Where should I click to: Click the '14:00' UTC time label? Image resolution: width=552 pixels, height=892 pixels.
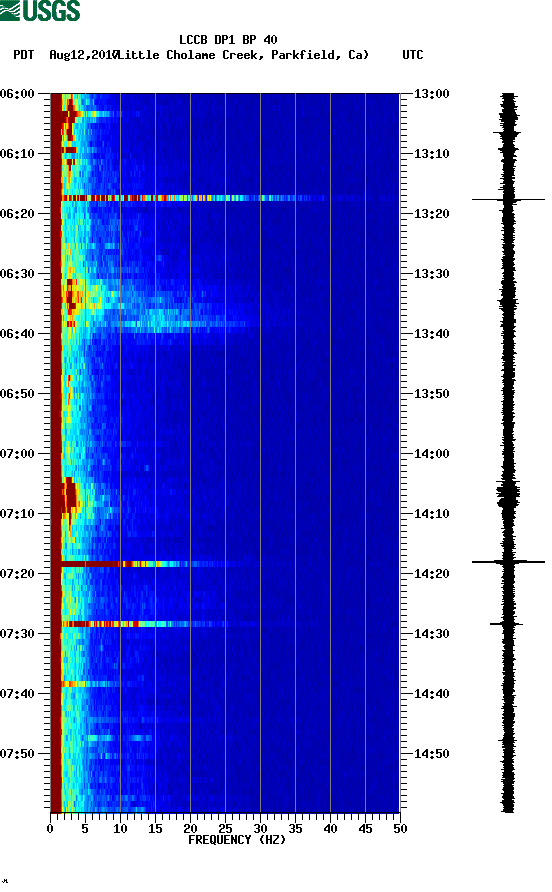431,454
